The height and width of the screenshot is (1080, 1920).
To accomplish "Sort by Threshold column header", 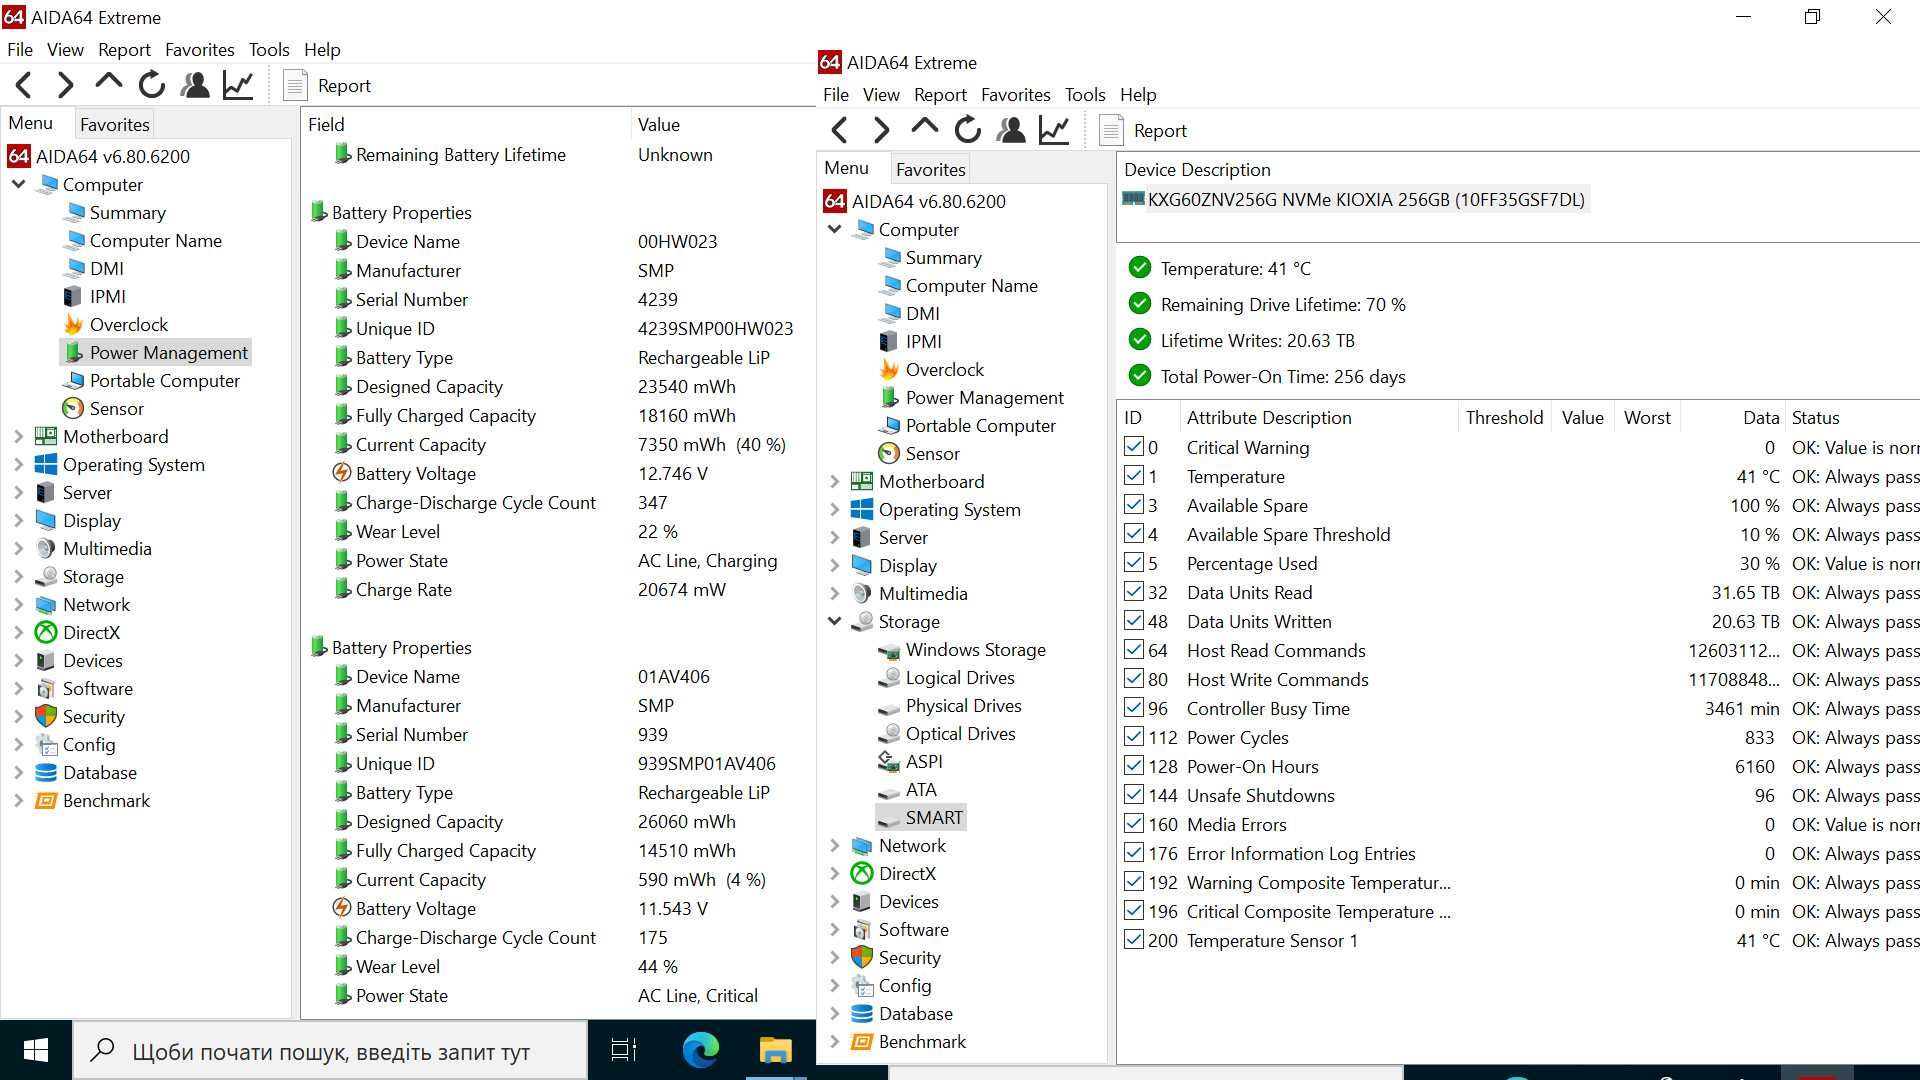I will (x=1504, y=417).
